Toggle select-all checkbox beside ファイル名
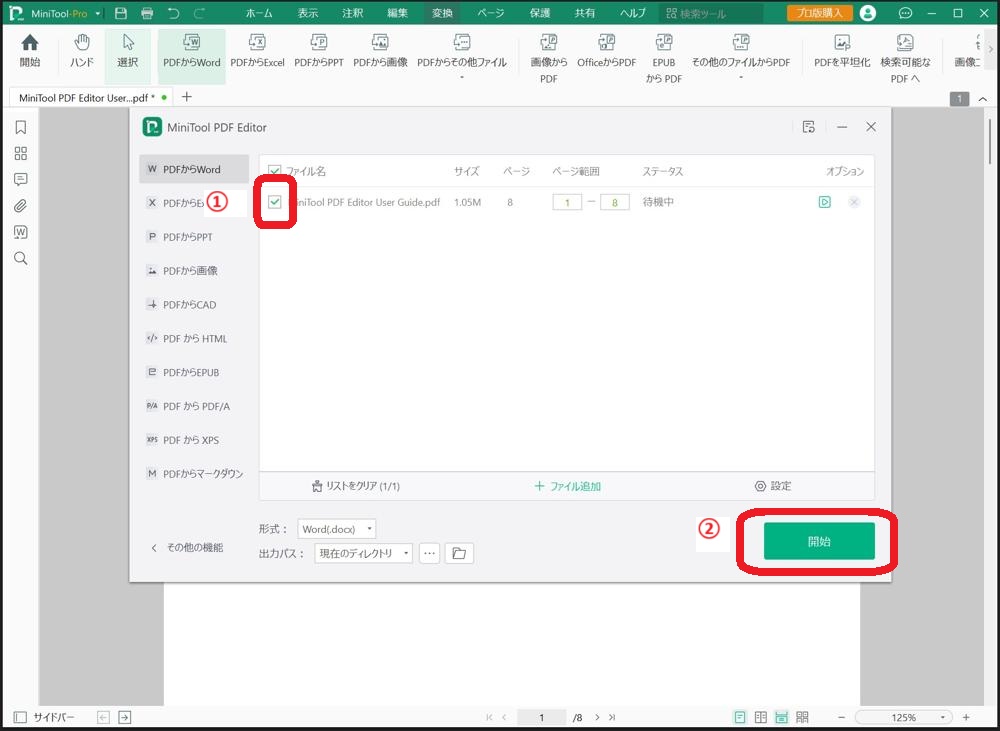 coord(275,171)
